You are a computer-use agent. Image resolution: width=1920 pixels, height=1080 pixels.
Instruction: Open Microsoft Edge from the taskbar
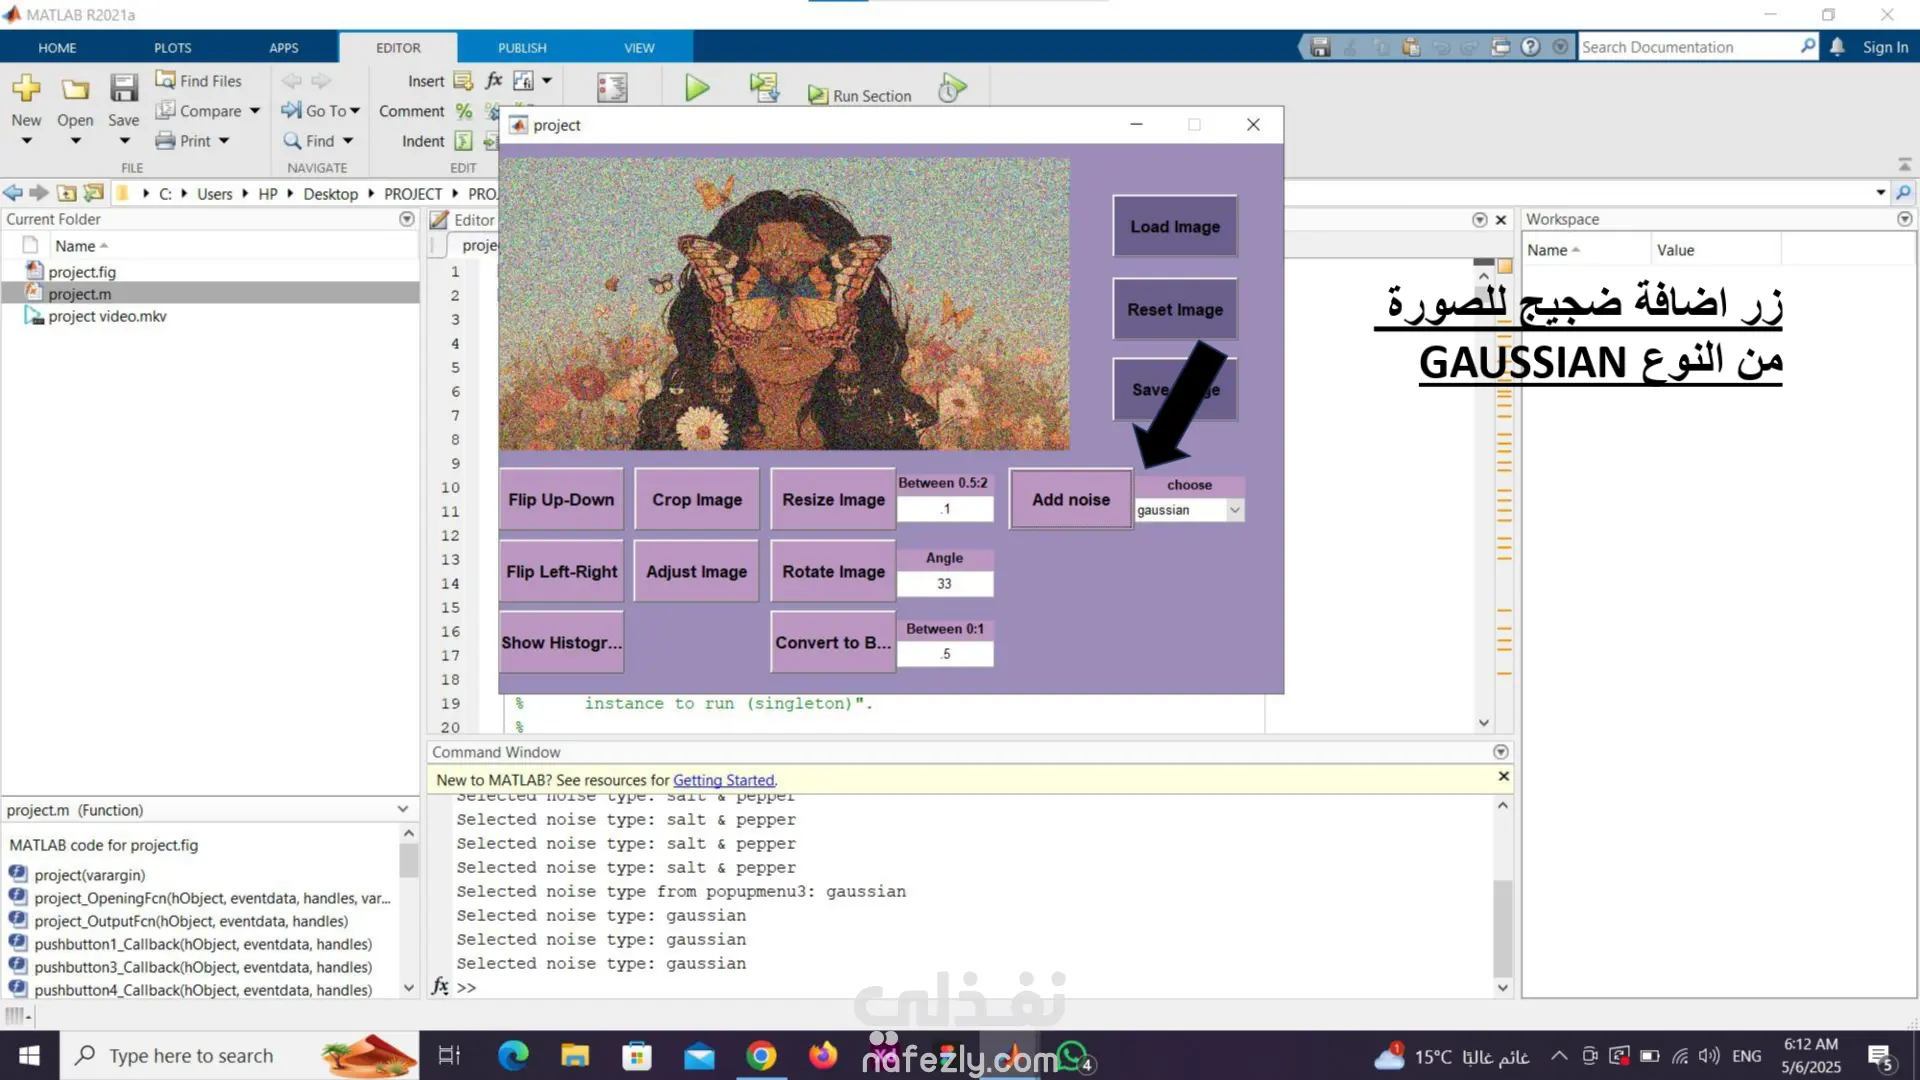[x=513, y=1055]
